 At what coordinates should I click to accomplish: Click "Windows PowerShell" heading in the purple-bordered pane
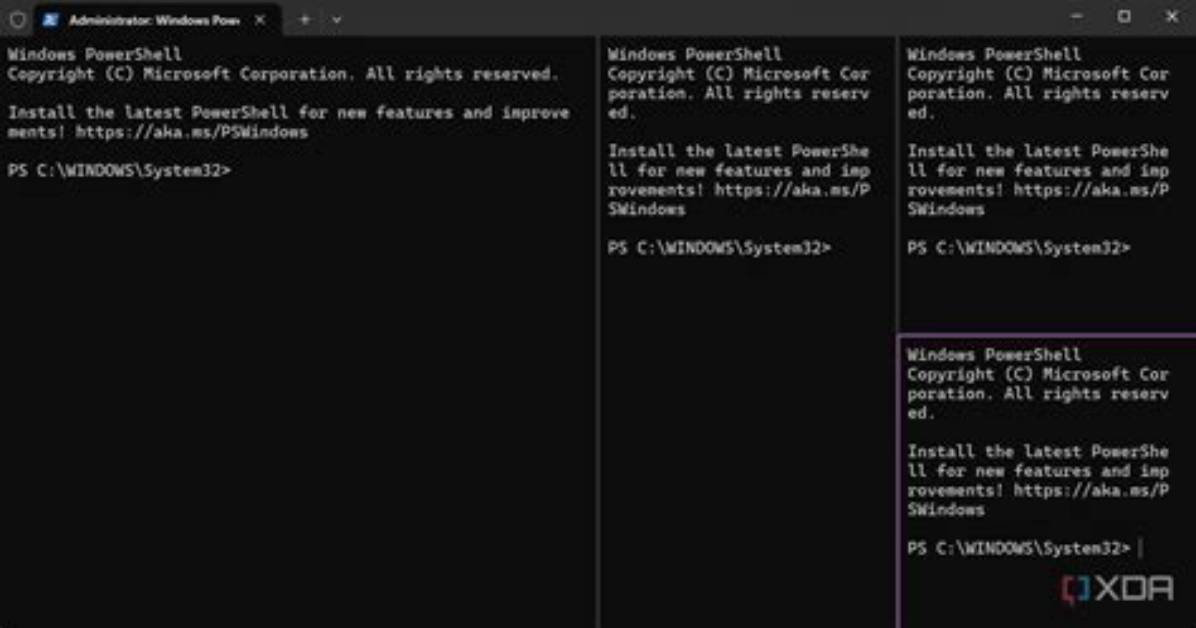[994, 355]
